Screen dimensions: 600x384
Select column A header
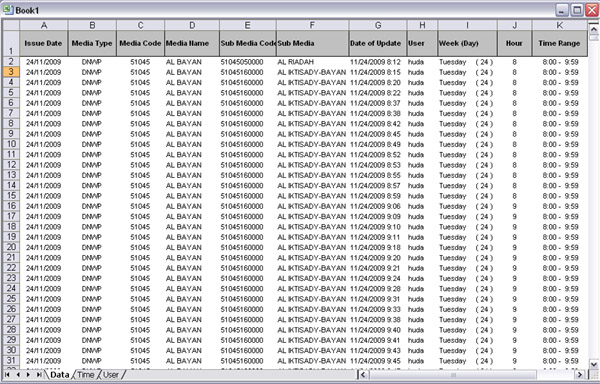44,25
